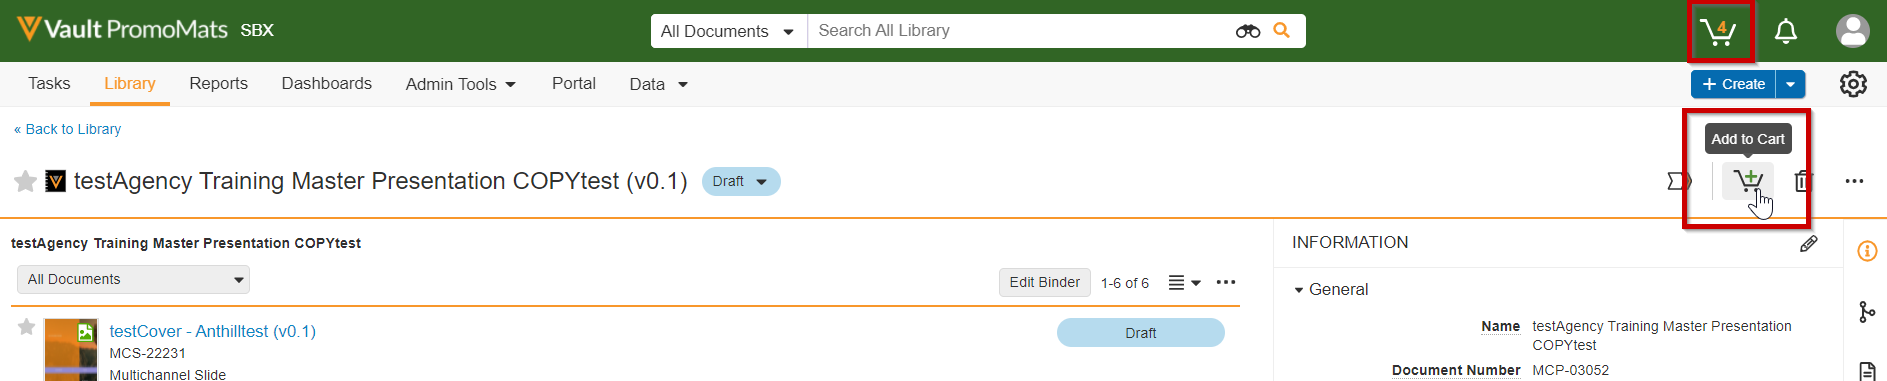Switch to the Reports tab
This screenshot has width=1887, height=381.
tap(218, 84)
